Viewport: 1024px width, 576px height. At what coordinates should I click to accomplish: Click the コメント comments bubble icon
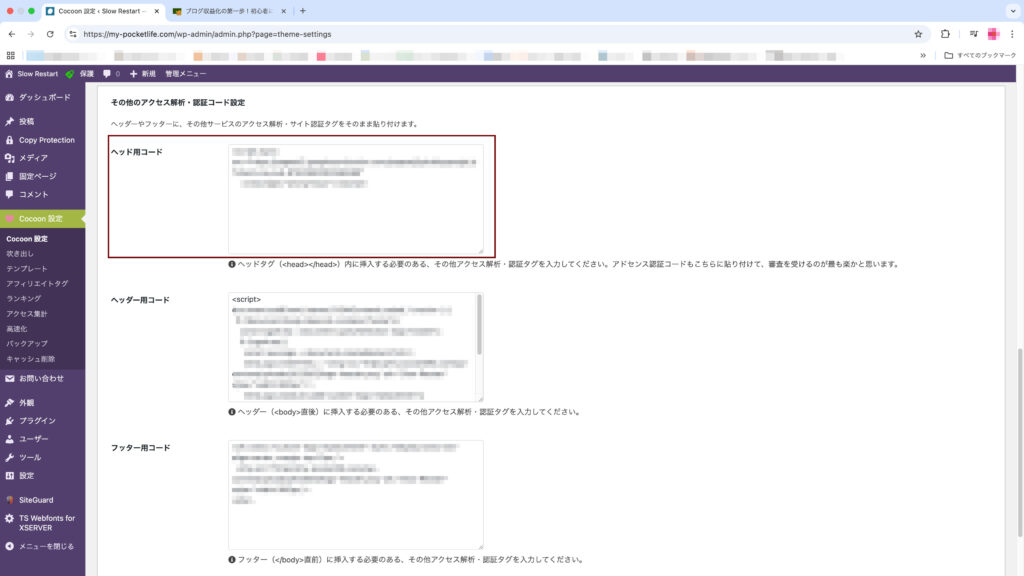(x=10, y=194)
